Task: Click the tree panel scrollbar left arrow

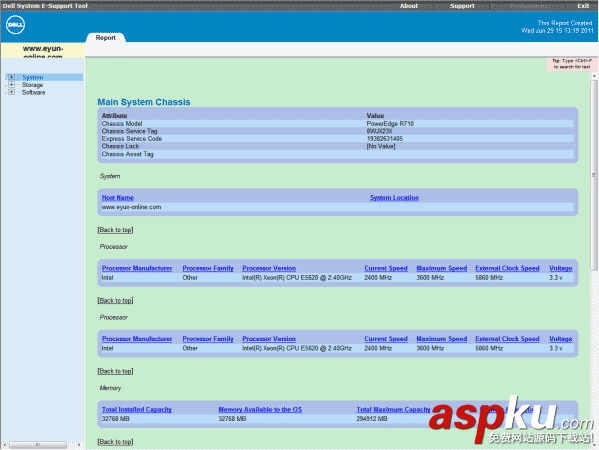Action: point(5,445)
